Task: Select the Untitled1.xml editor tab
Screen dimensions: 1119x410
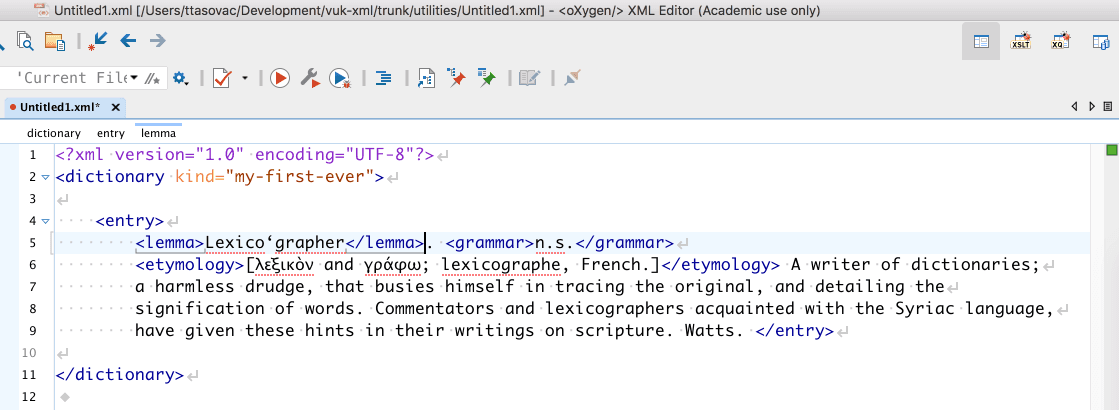Action: coord(58,106)
